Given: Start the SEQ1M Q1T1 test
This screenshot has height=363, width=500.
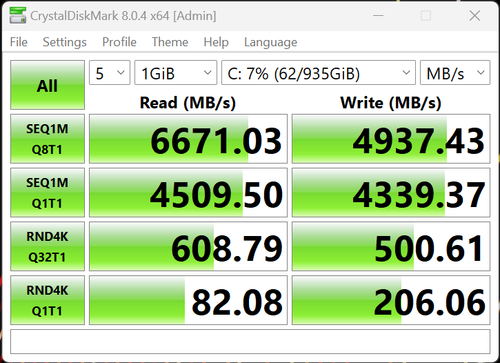Looking at the screenshot, I should [x=47, y=193].
